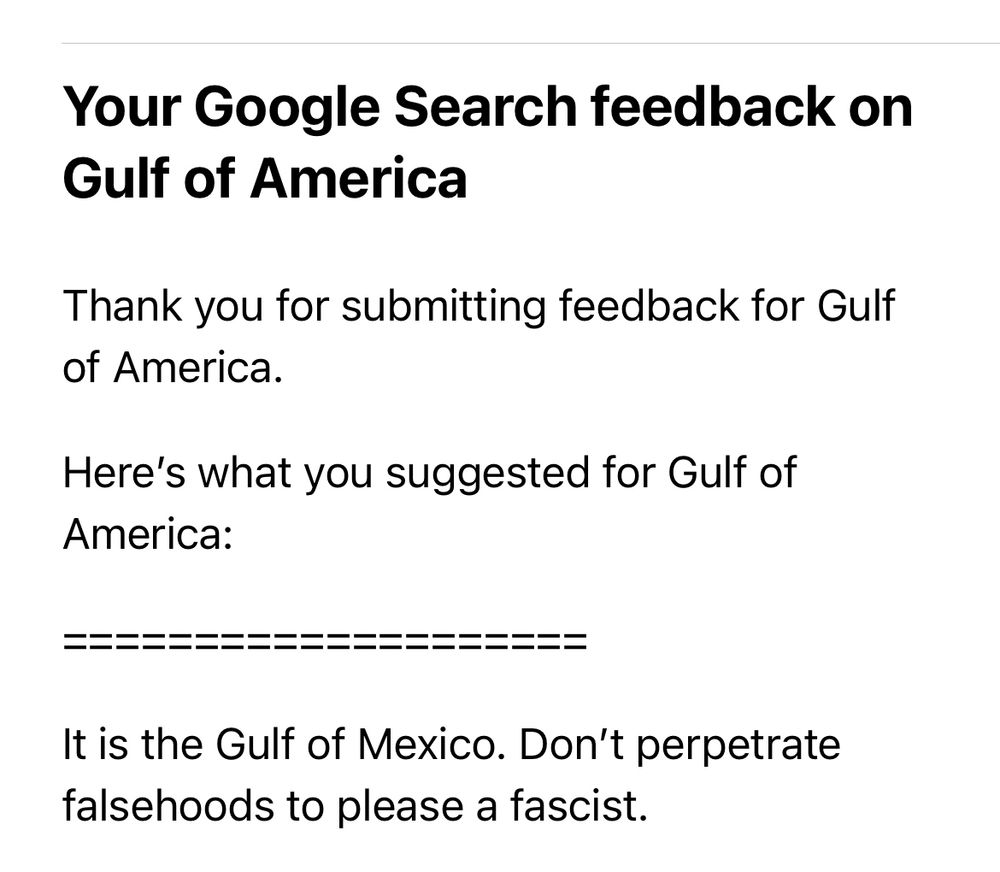Click the email subject heading

(487, 141)
